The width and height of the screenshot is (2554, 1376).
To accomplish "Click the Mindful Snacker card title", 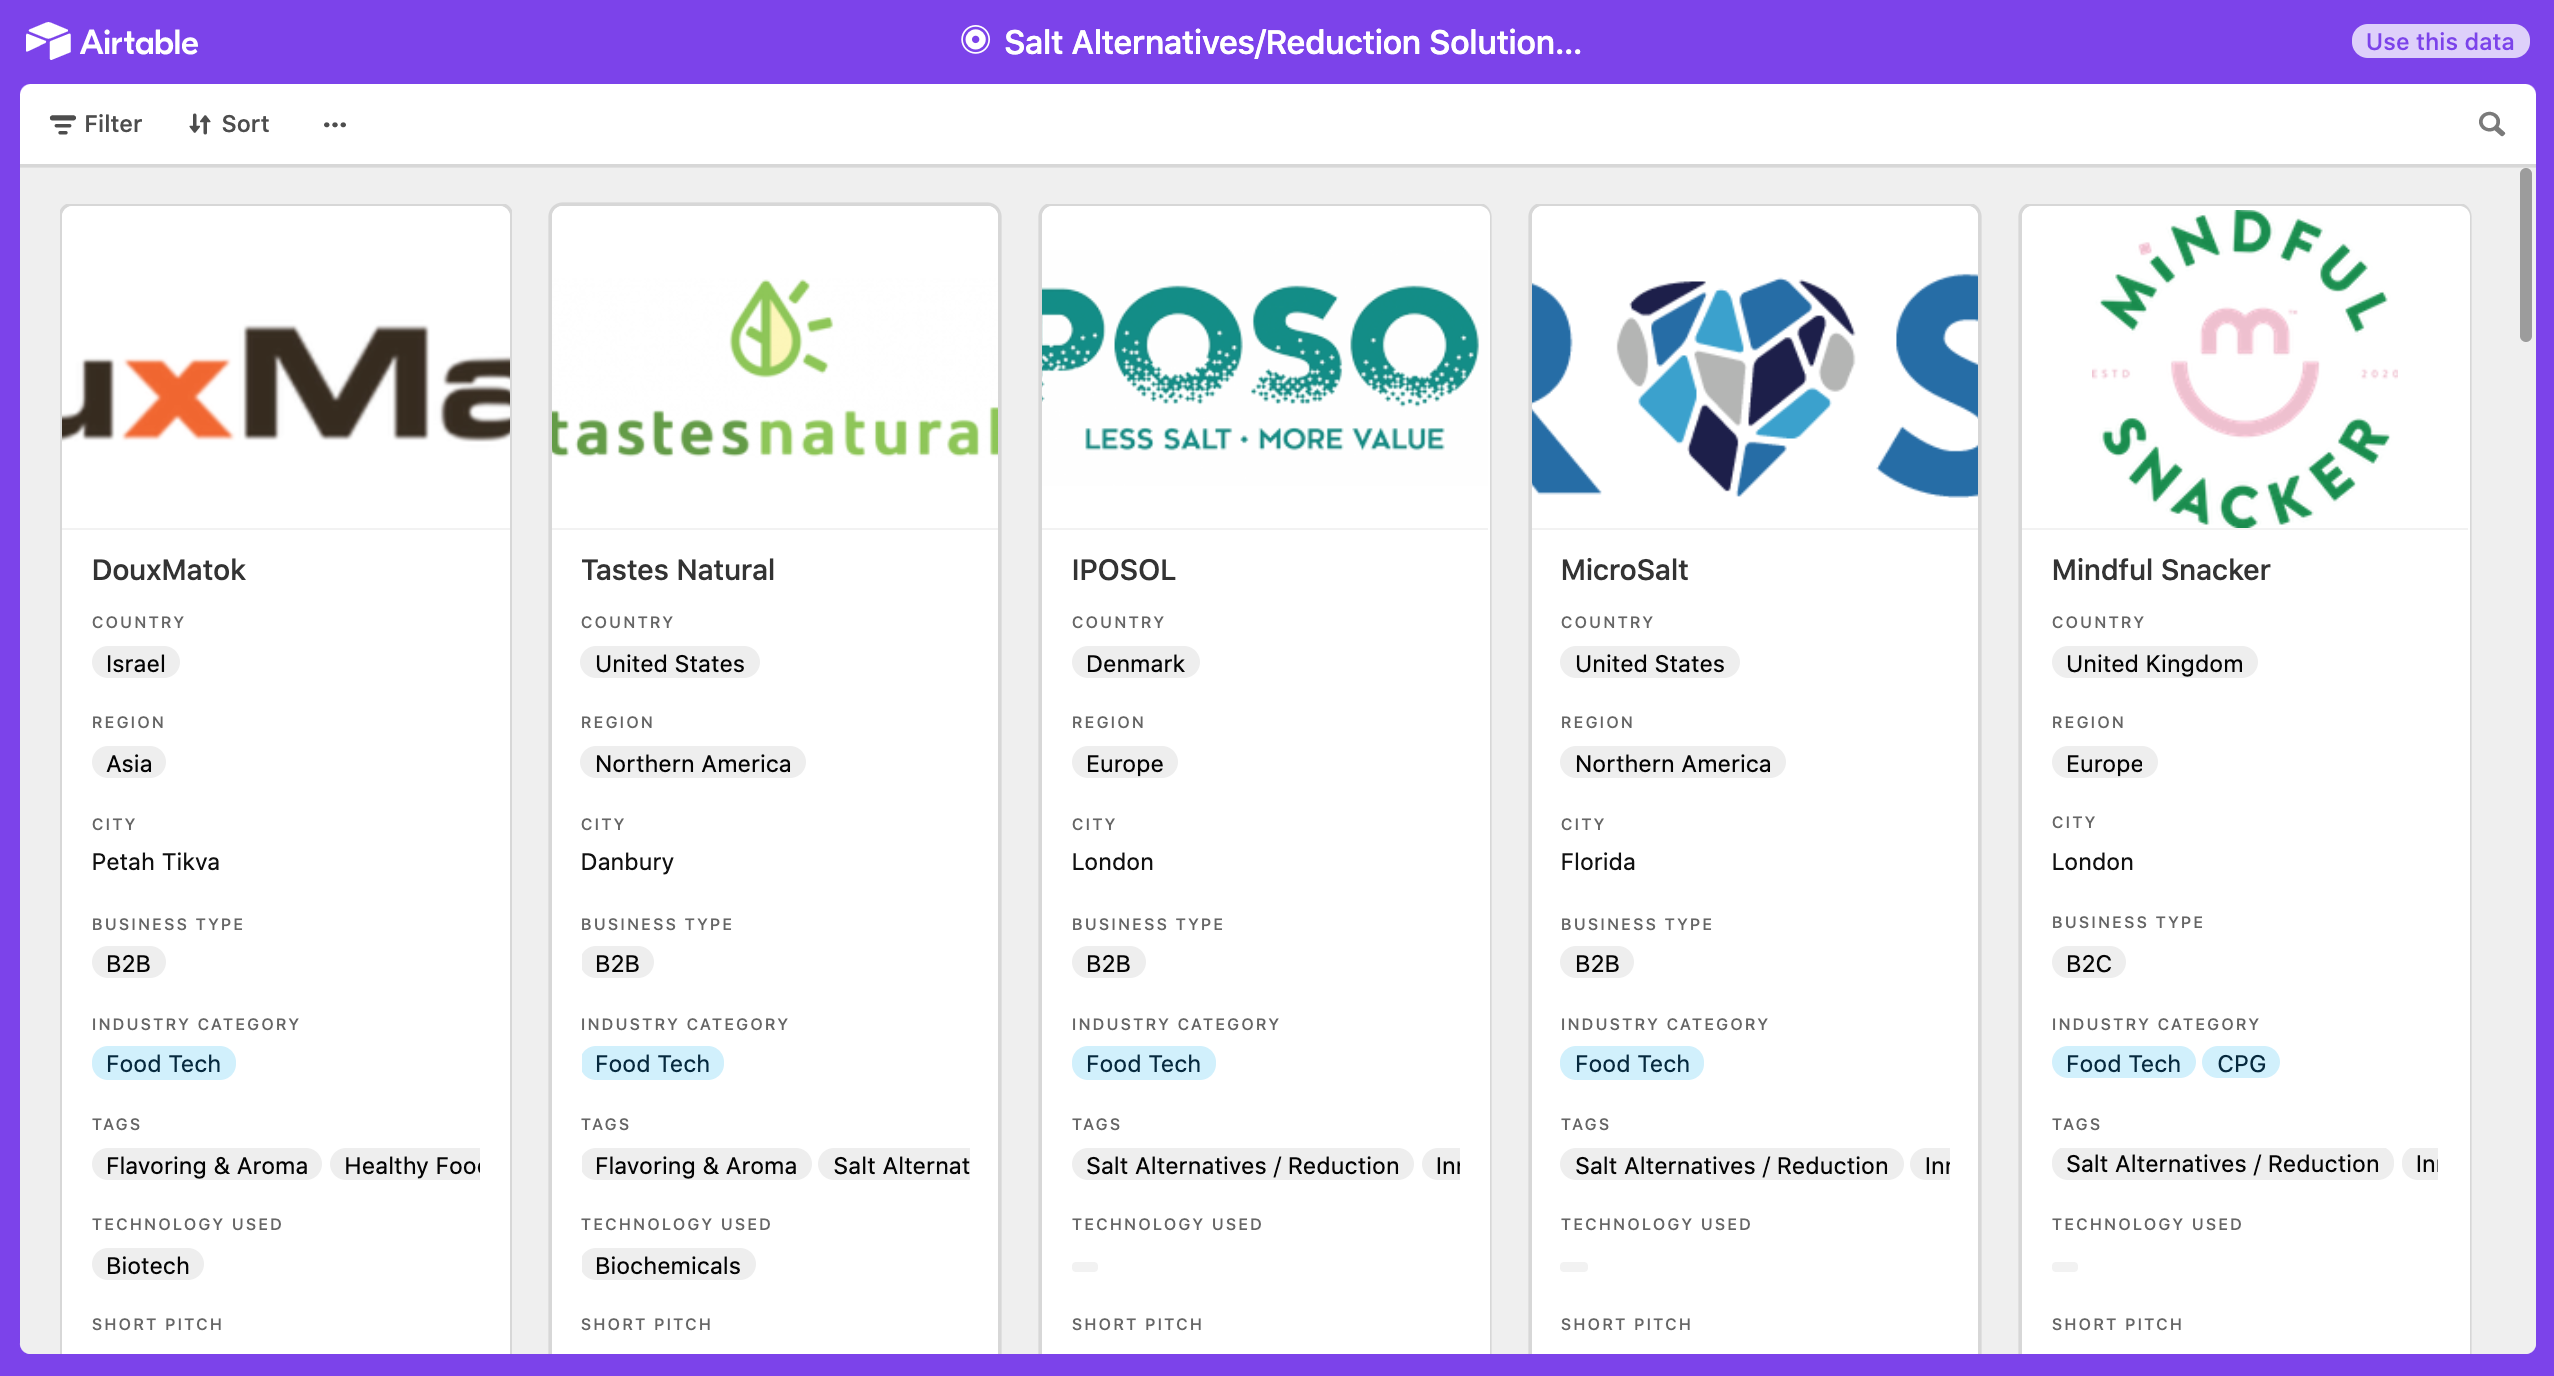I will click(x=2161, y=570).
